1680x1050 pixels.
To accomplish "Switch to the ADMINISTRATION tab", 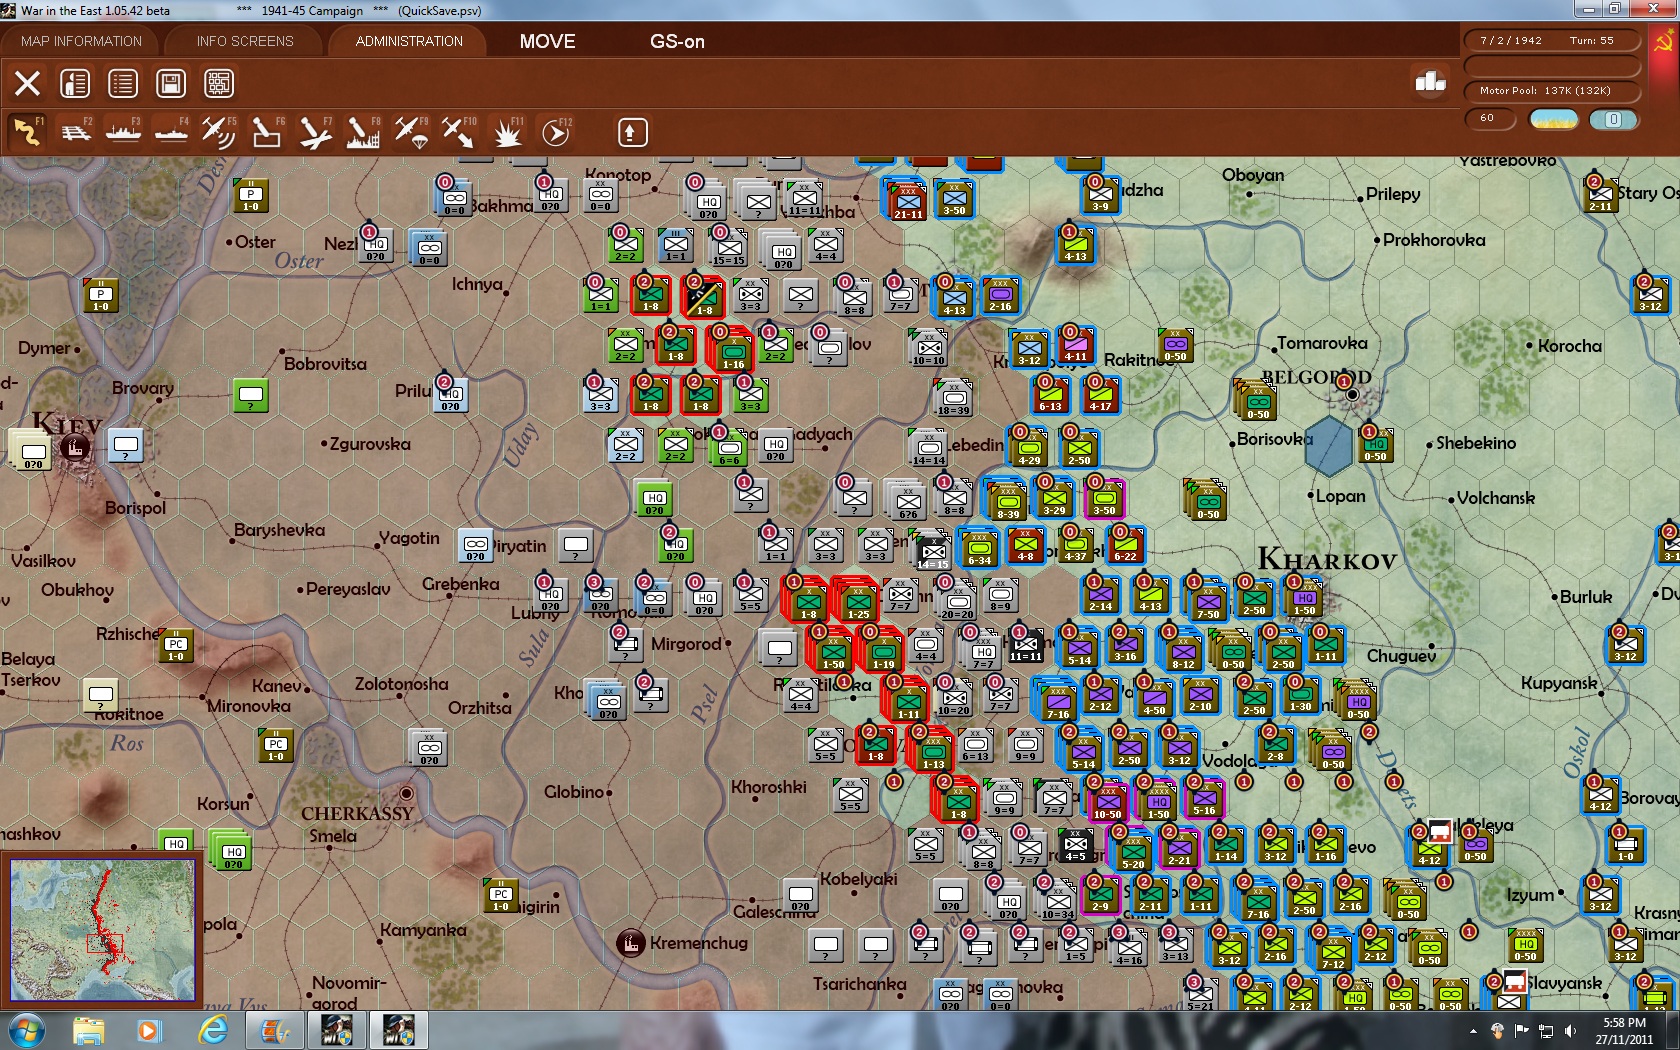I will click(409, 41).
